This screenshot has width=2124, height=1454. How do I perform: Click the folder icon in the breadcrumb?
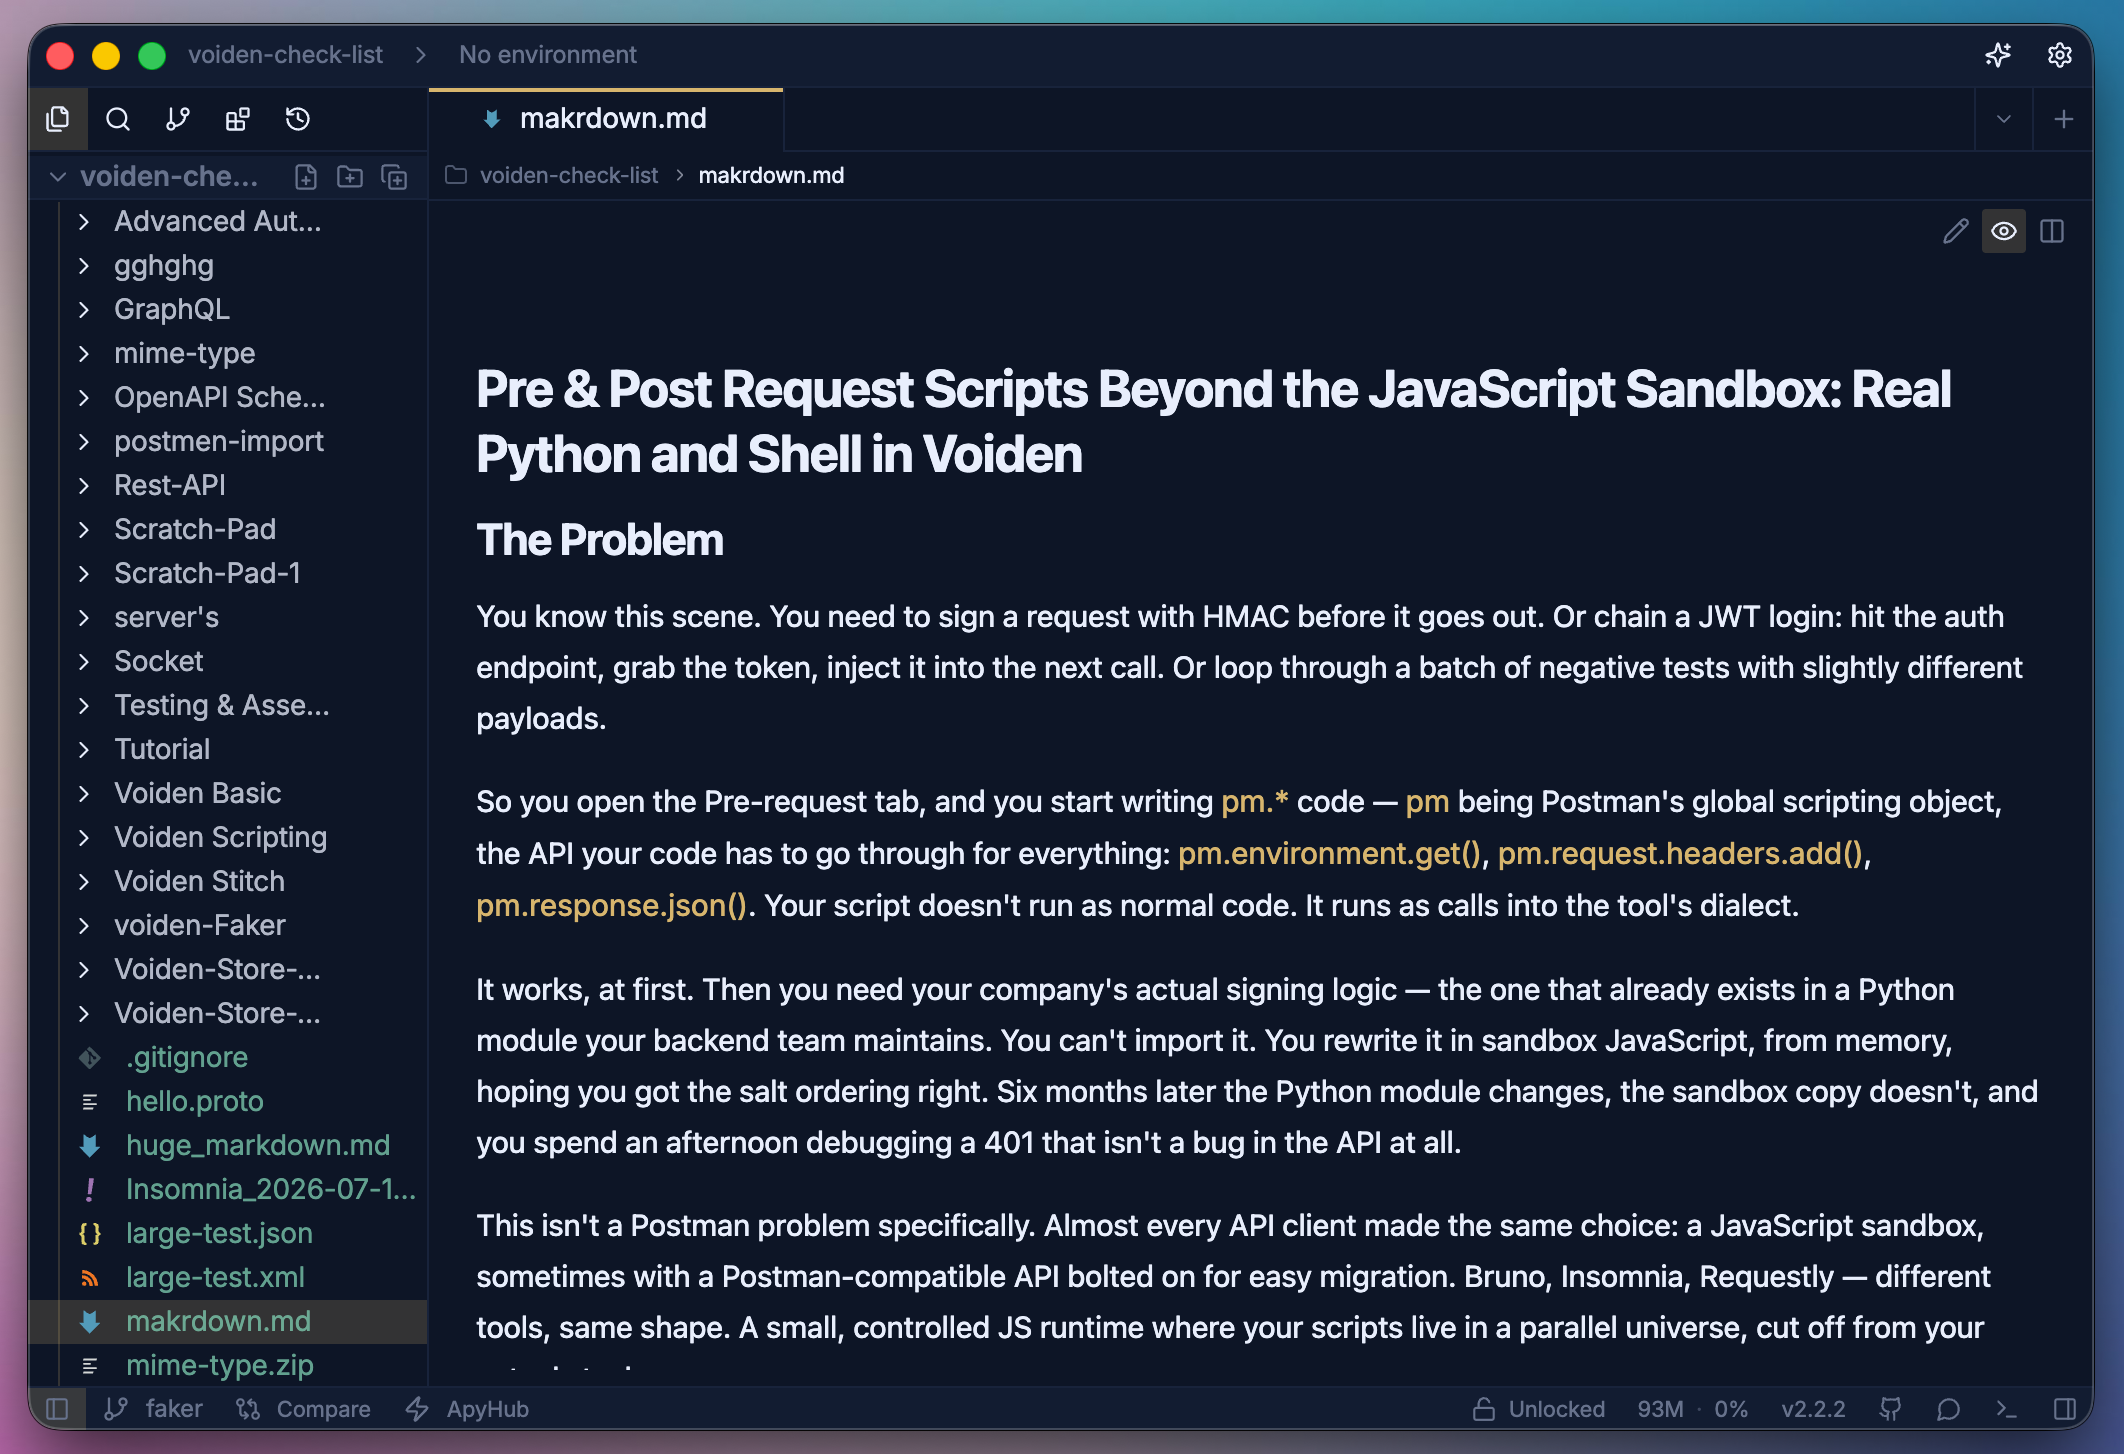tap(456, 176)
